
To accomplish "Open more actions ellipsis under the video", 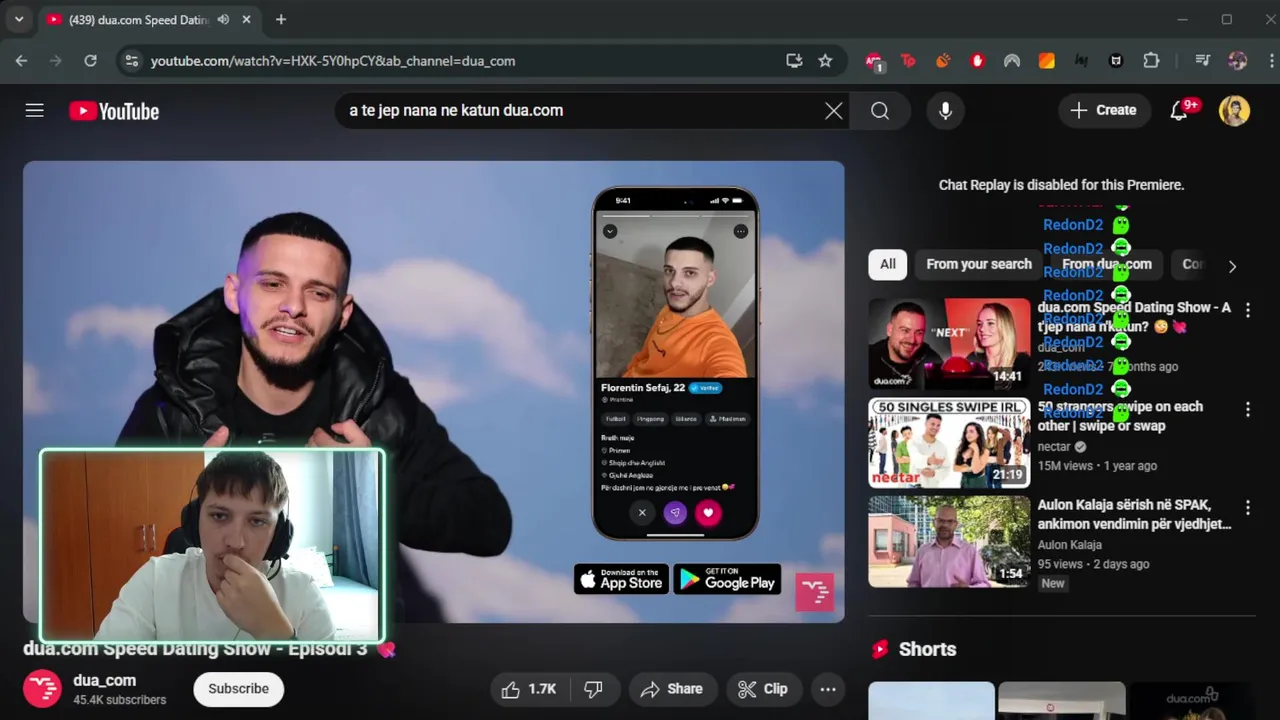I will 828,689.
